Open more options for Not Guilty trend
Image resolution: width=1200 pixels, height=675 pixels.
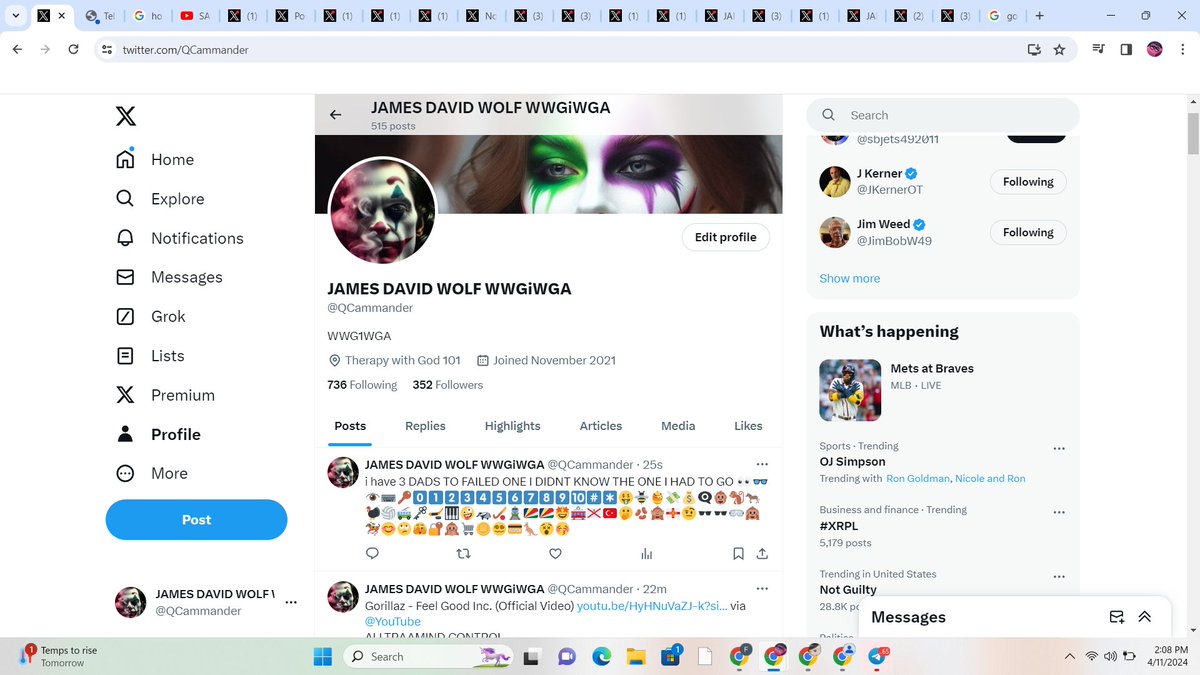coord(1059,577)
